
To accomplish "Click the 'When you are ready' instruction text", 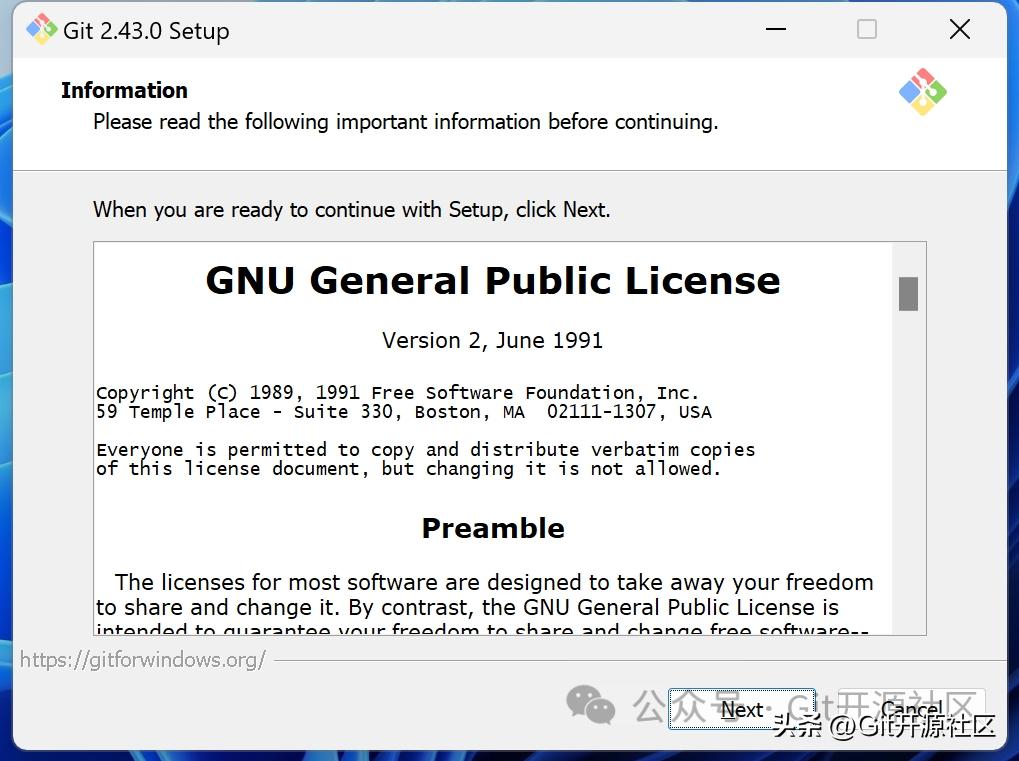I will click(x=351, y=210).
